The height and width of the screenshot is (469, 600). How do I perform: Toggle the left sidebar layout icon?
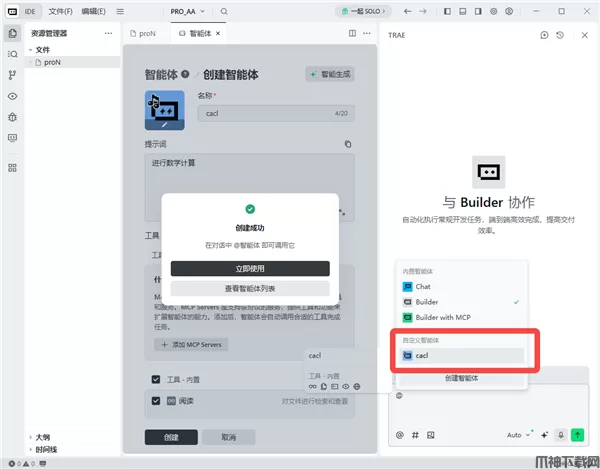click(447, 11)
